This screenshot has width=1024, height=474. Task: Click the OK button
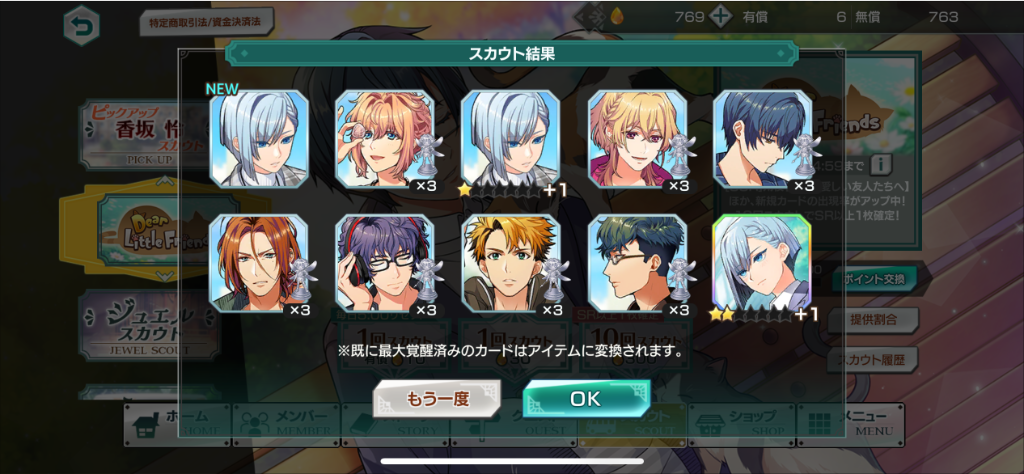pos(586,398)
